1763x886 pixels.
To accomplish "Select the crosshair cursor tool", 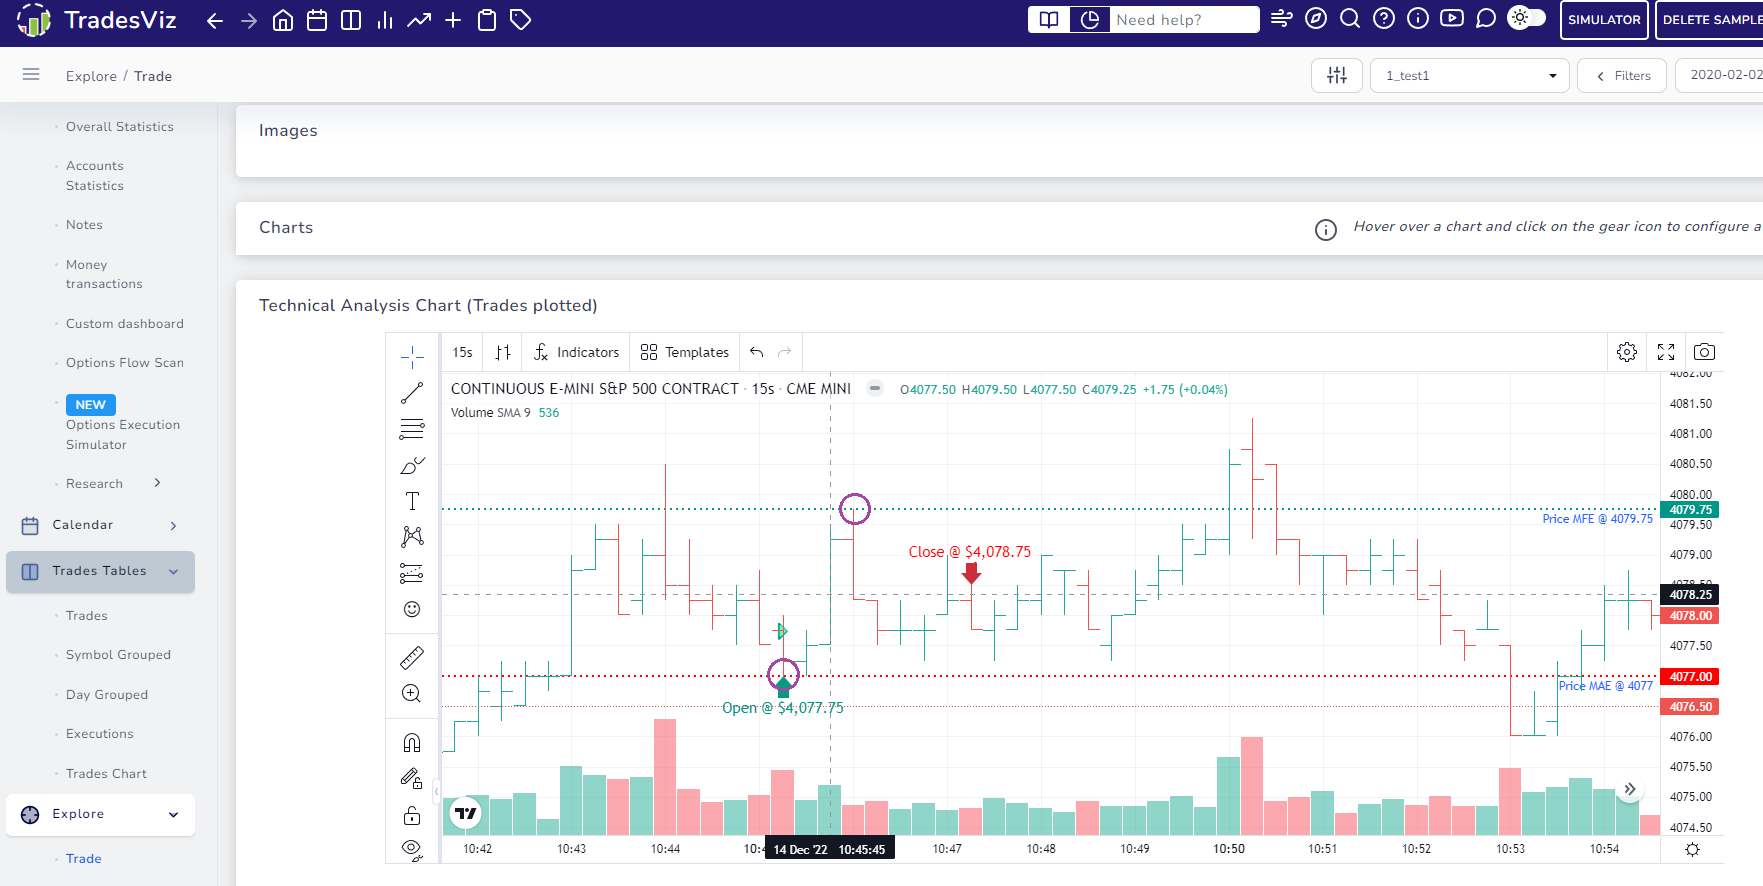I will (412, 357).
